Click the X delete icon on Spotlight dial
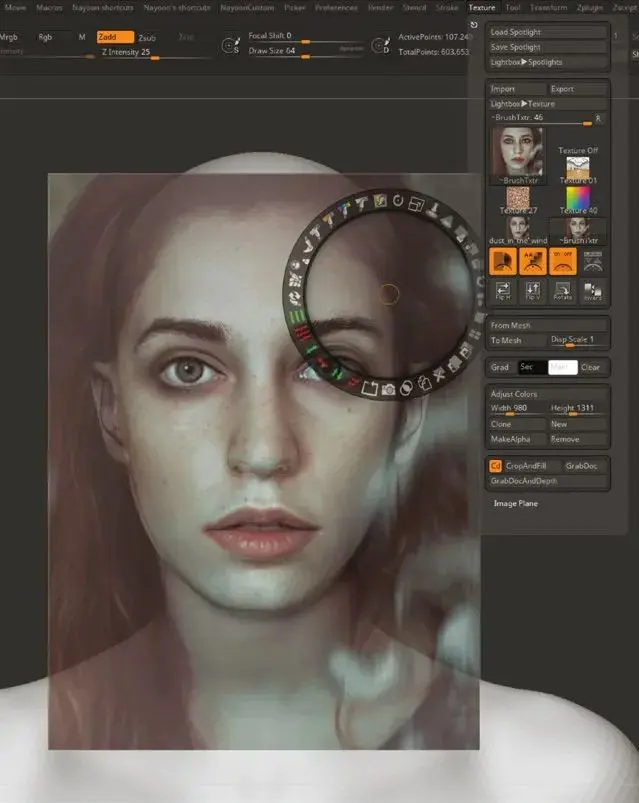The image size is (639, 803). [439, 375]
